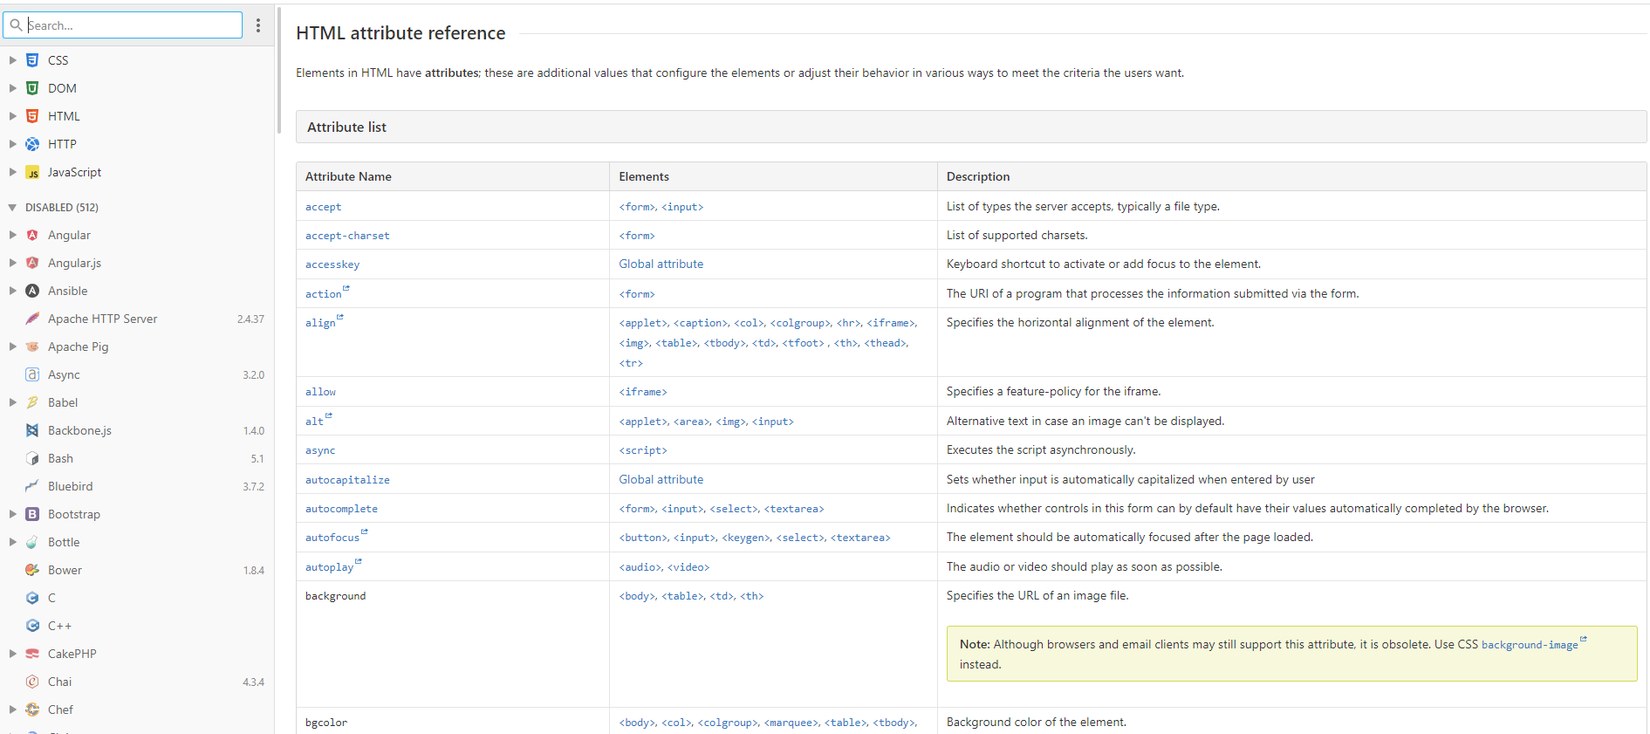Open the accept-charset attribute link
The image size is (1650, 734).
pyautogui.click(x=347, y=236)
